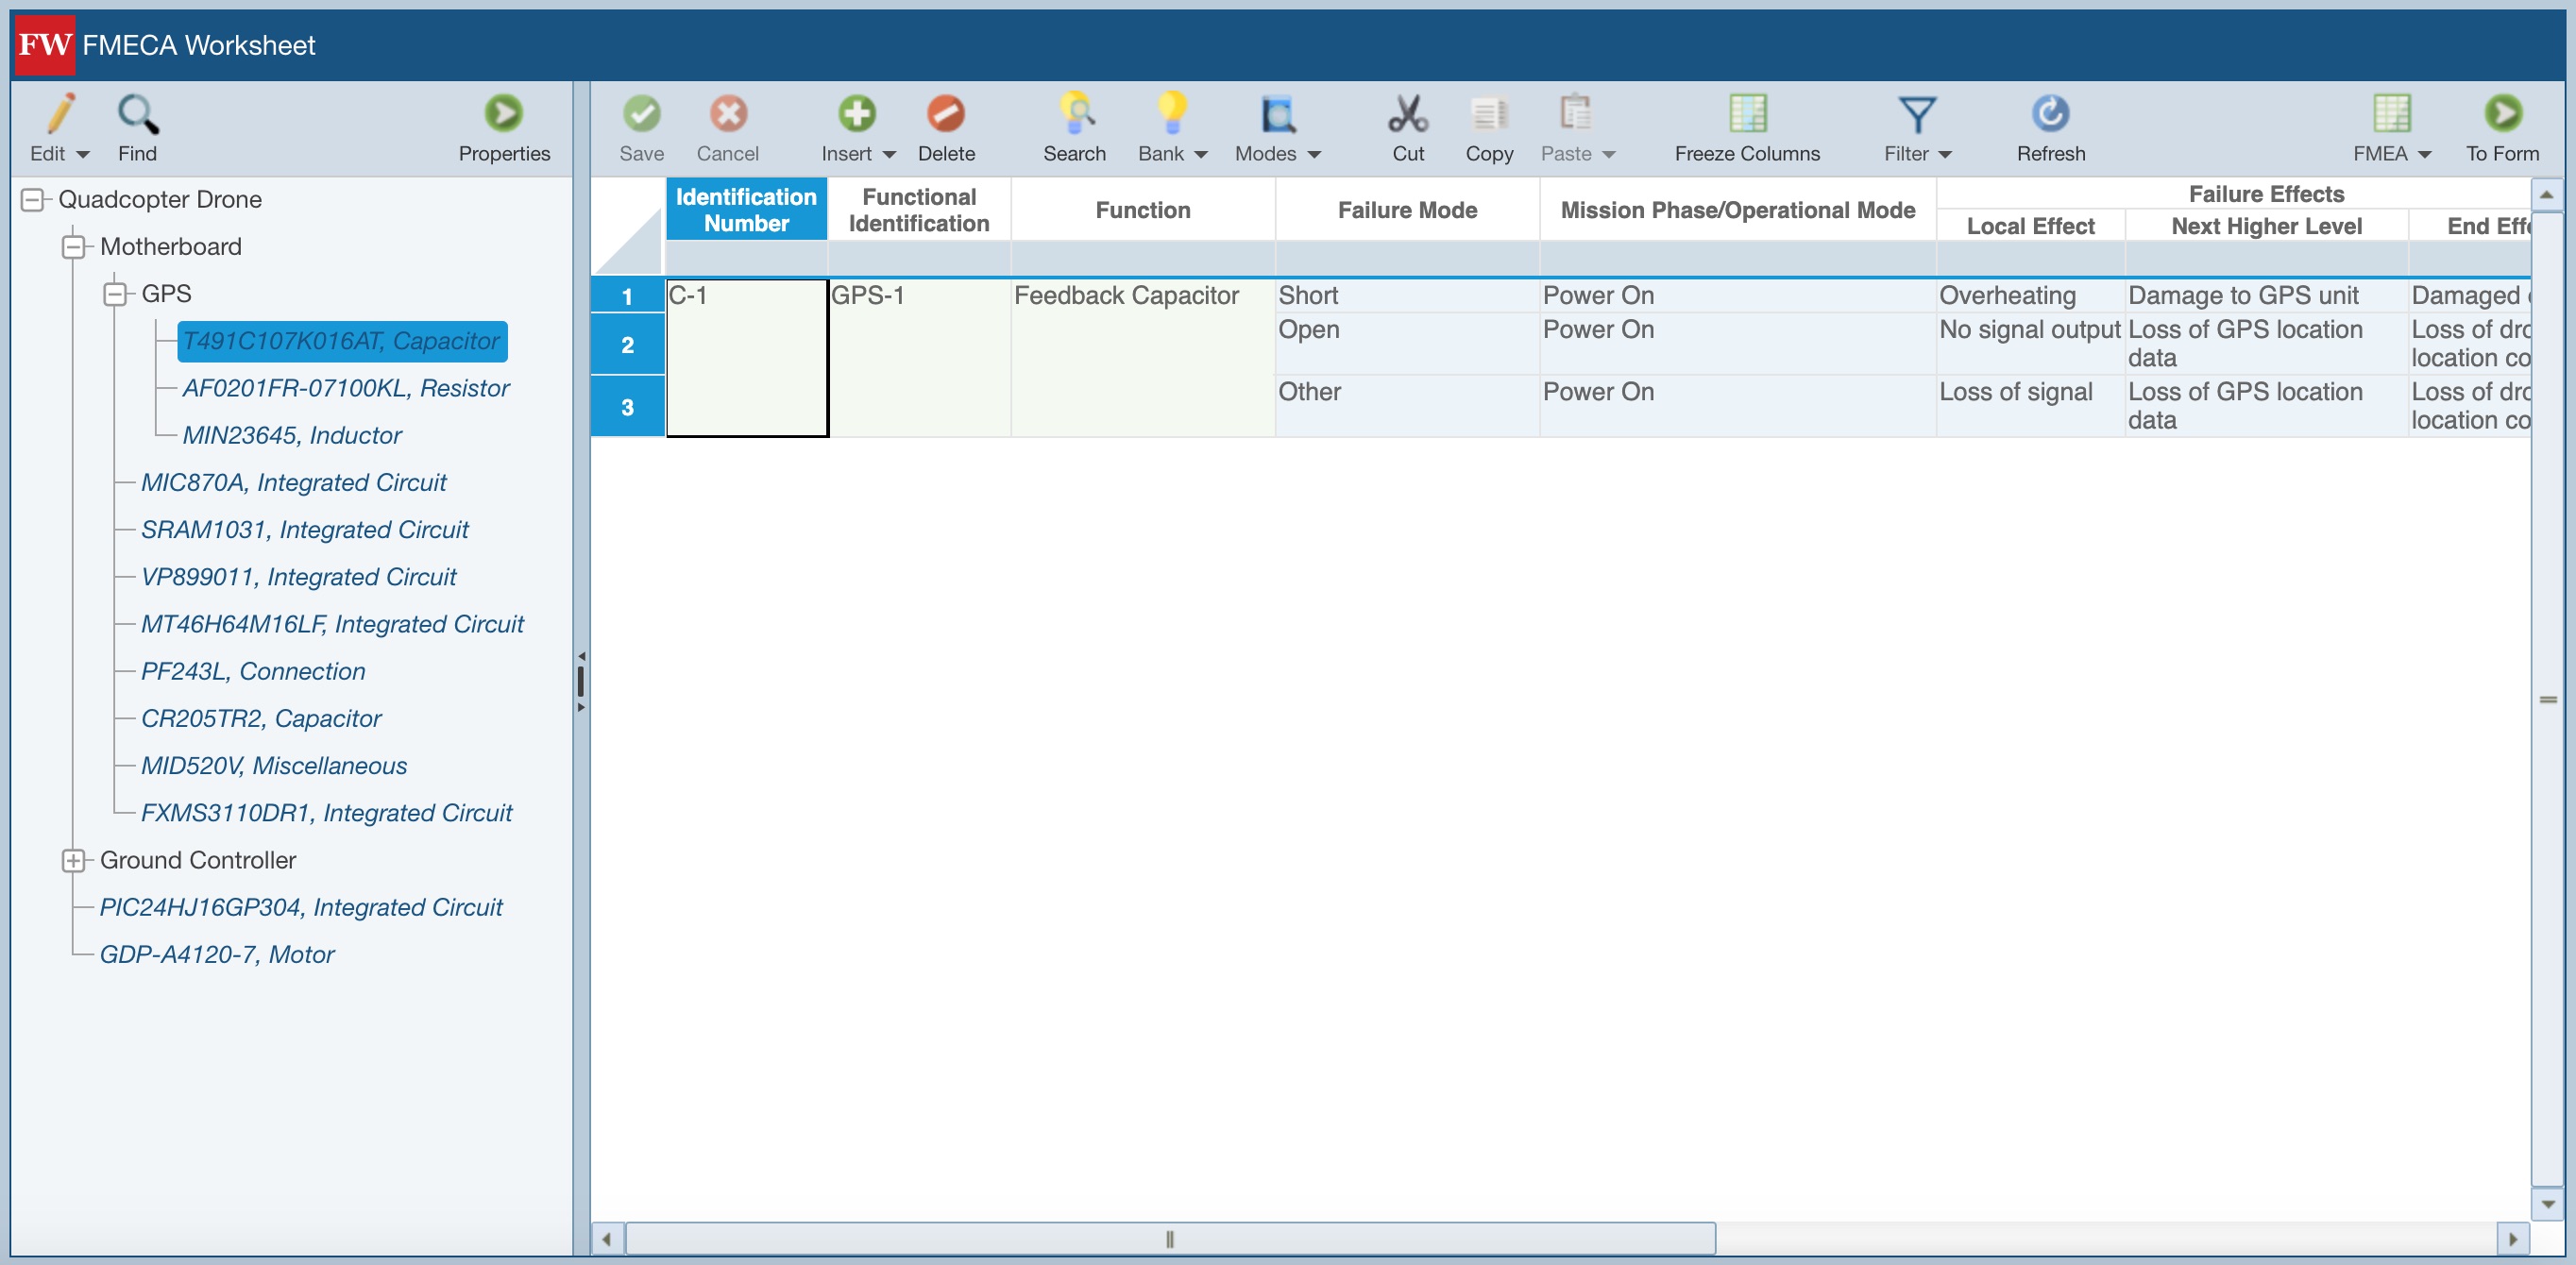Click the Delete red icon

click(x=945, y=113)
